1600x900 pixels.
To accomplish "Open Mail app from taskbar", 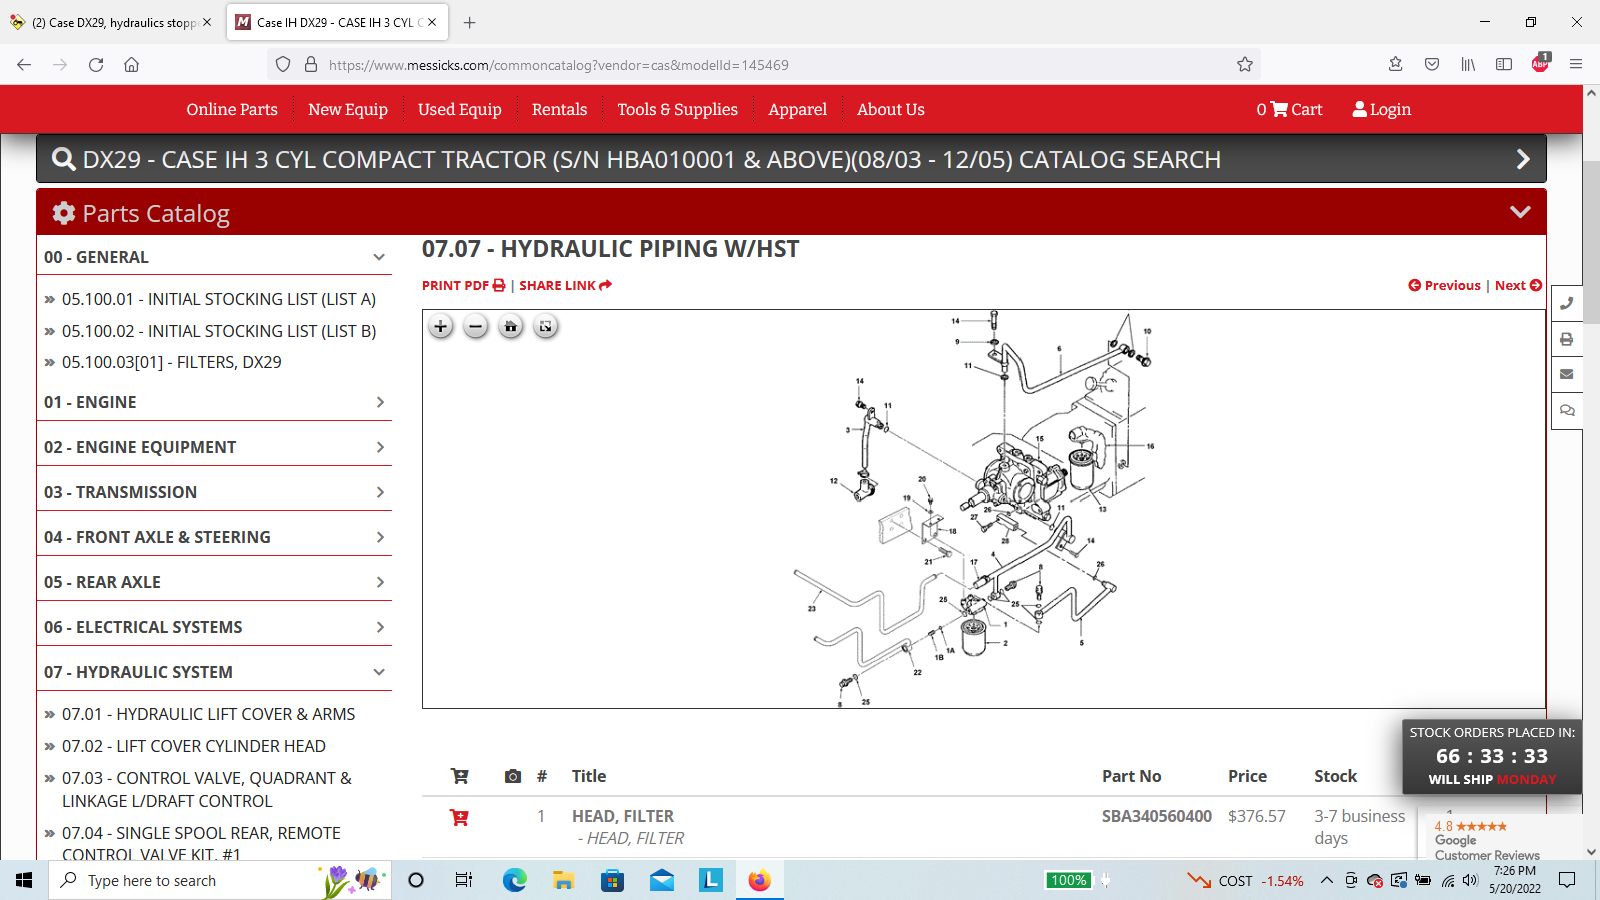I will [662, 880].
